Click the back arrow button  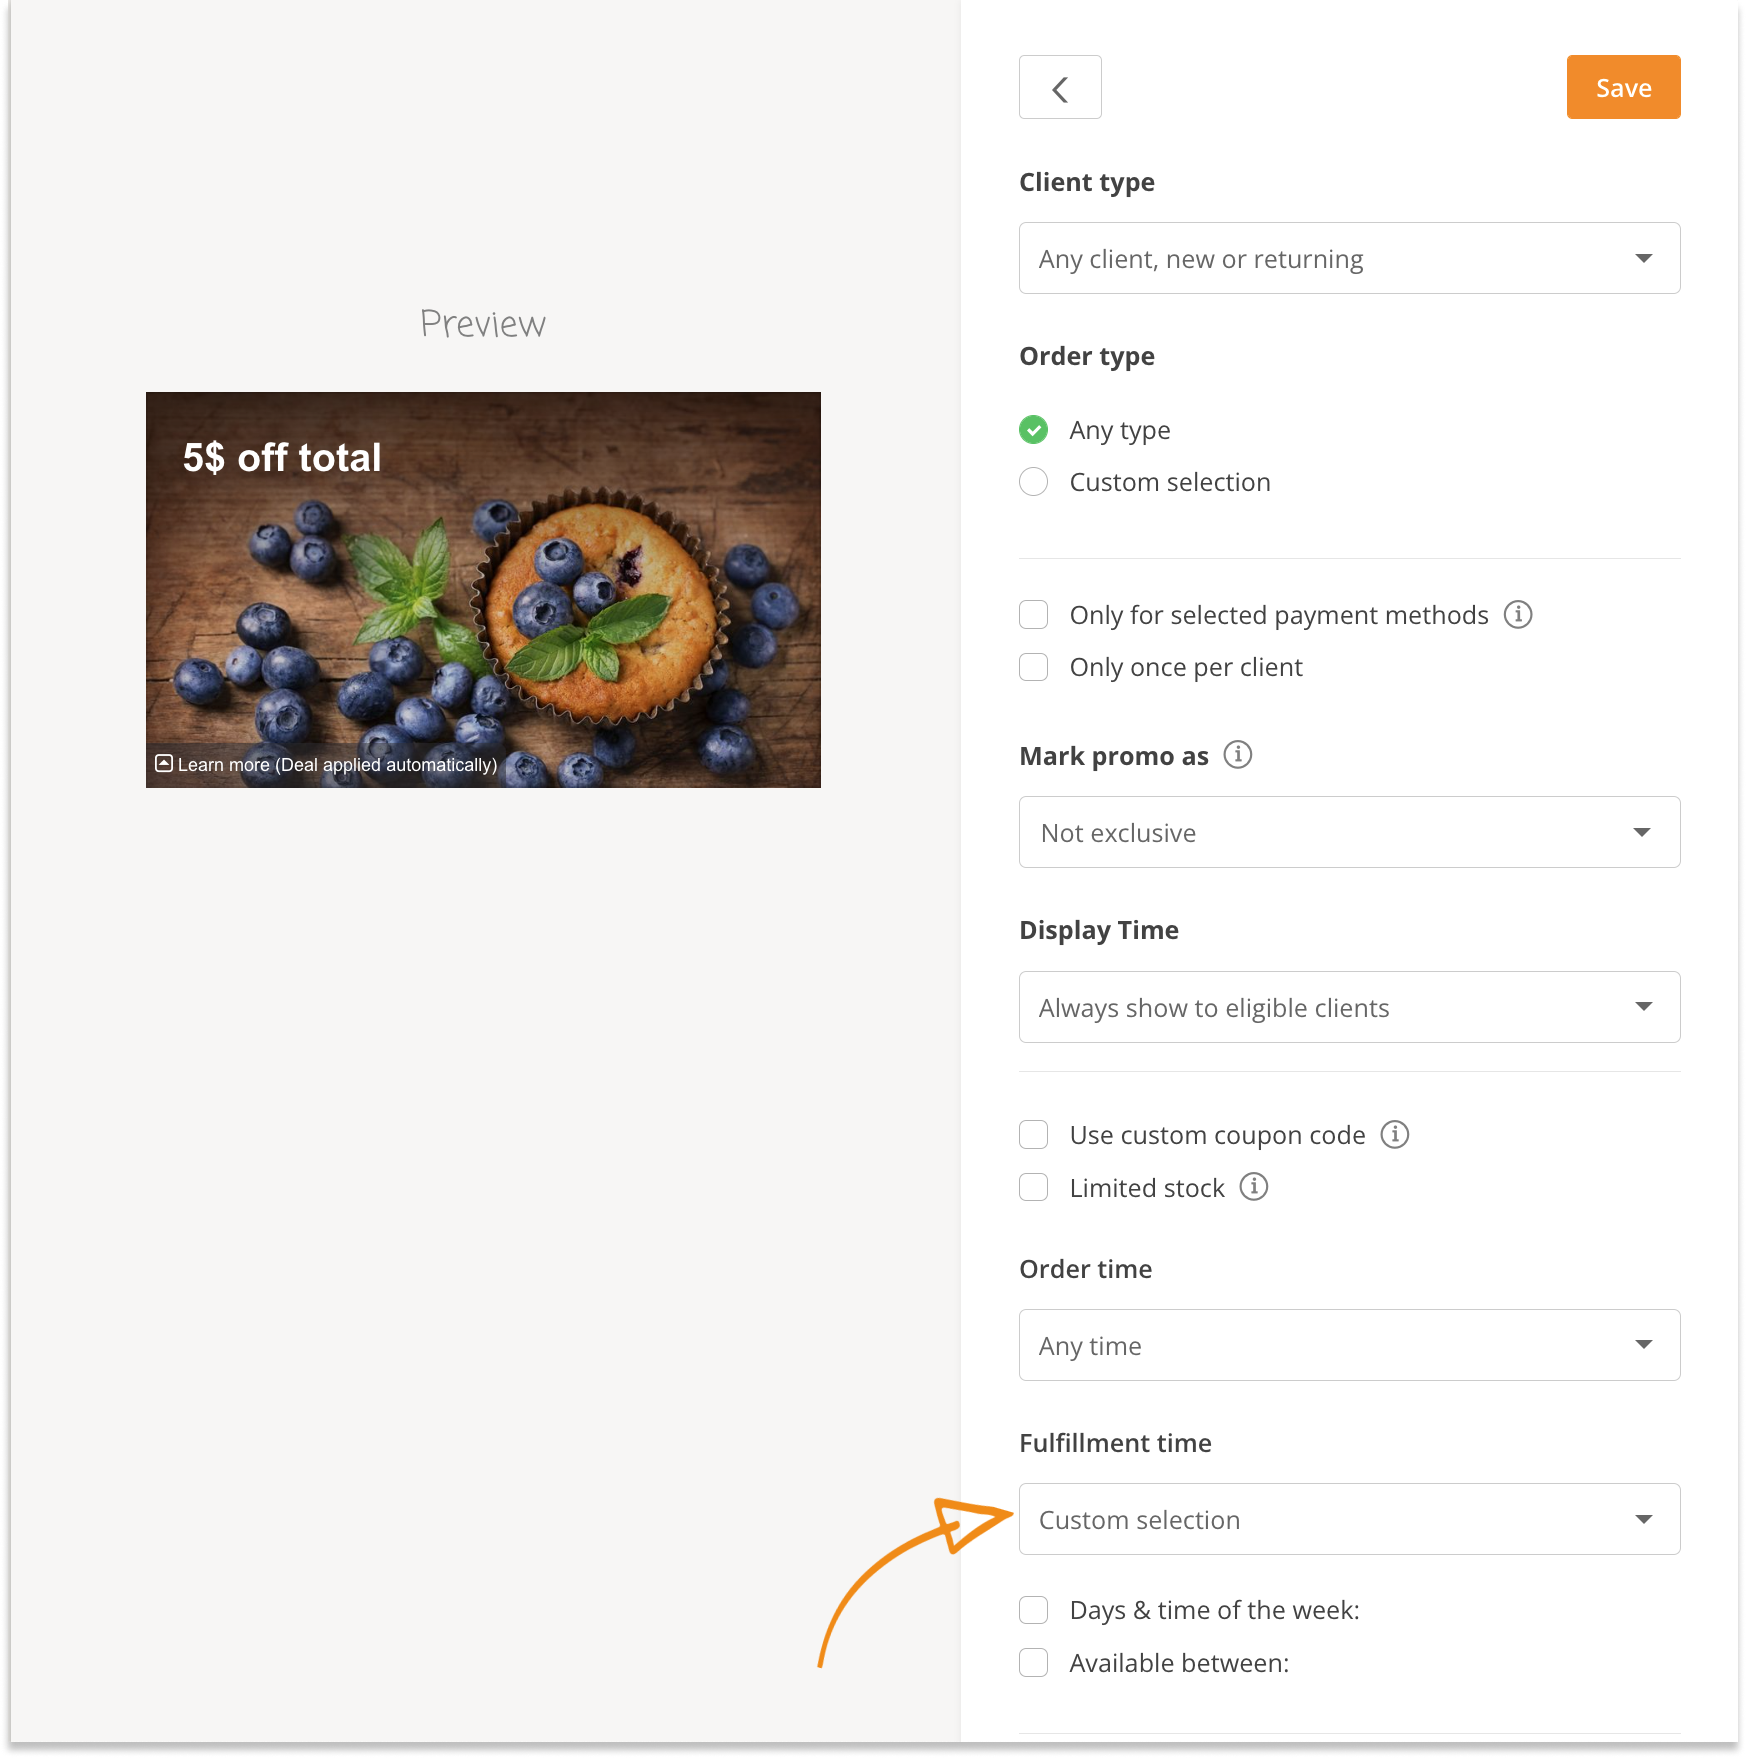pos(1060,88)
